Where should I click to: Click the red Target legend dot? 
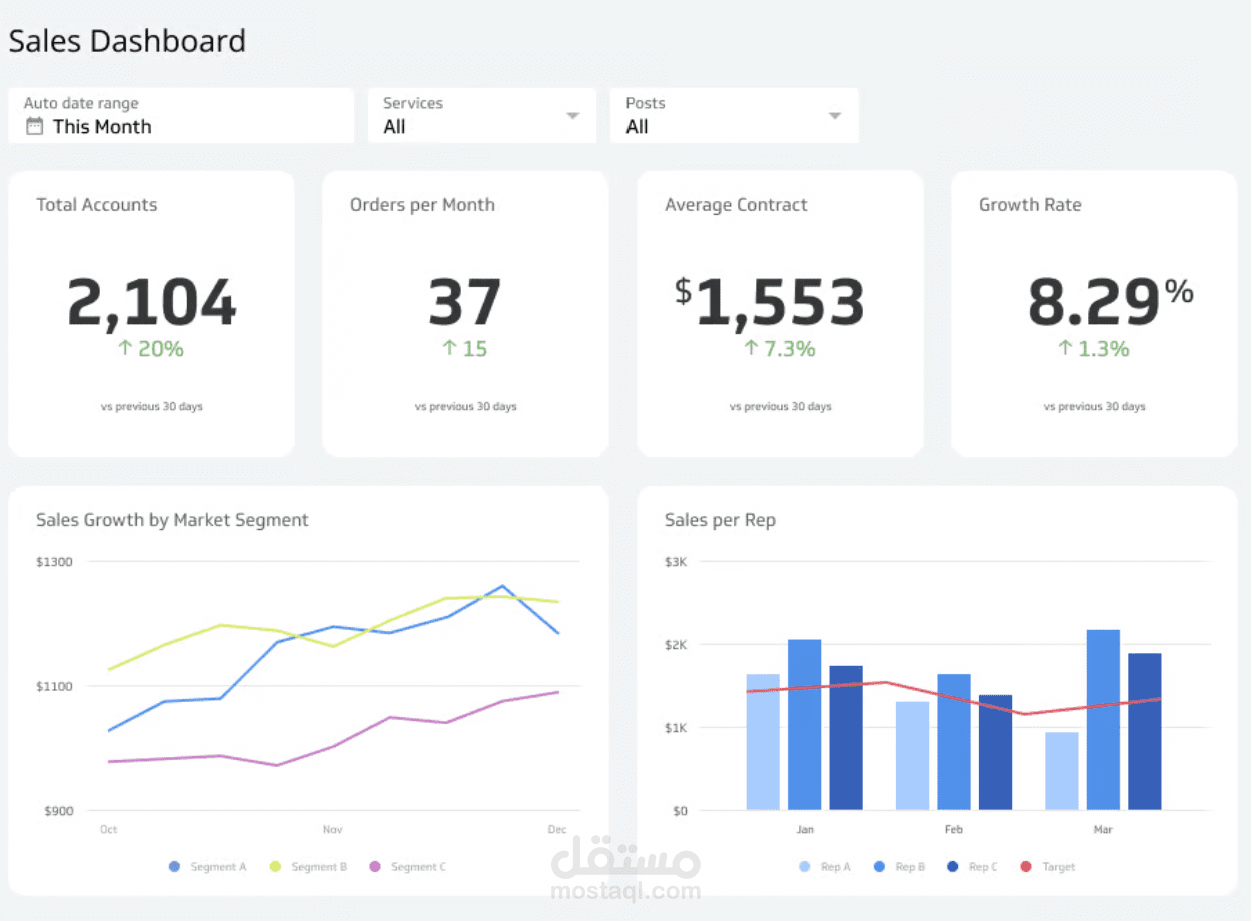tap(1027, 866)
